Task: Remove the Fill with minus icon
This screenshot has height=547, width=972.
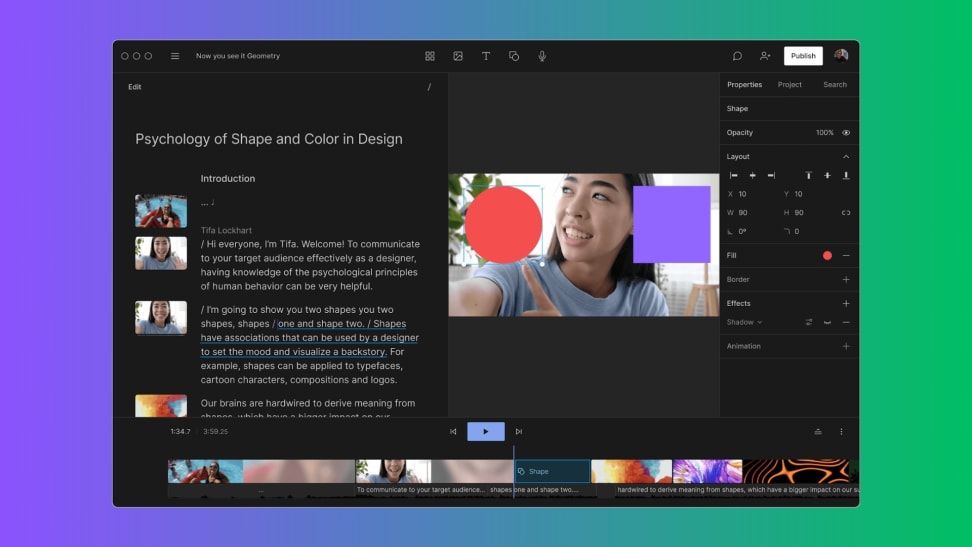Action: [x=846, y=256]
